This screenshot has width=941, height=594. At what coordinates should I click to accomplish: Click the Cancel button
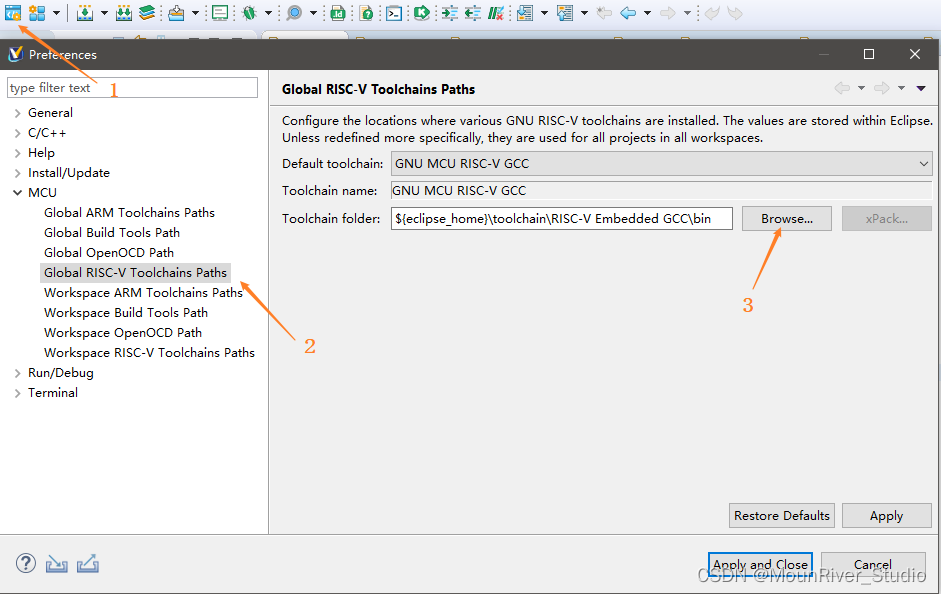[873, 564]
